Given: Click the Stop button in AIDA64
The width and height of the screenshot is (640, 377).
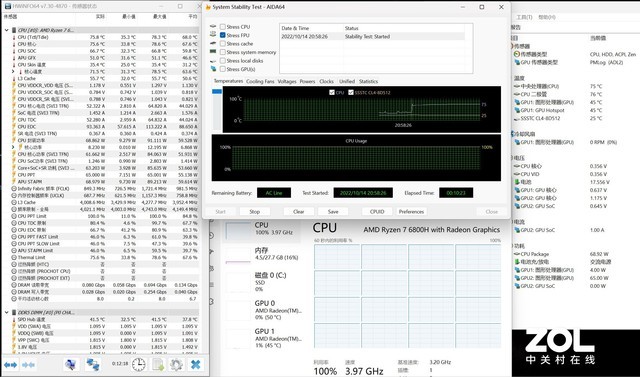Looking at the screenshot, I should click(255, 212).
